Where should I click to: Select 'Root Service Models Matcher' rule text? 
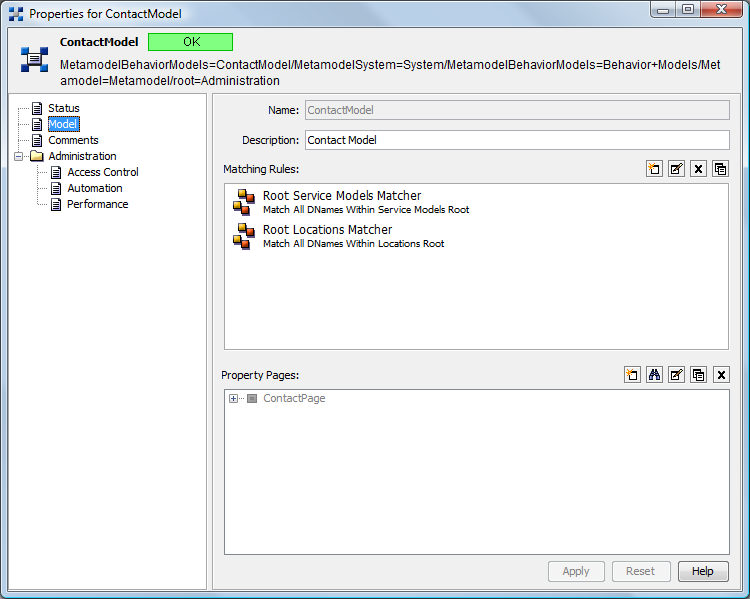pyautogui.click(x=342, y=196)
